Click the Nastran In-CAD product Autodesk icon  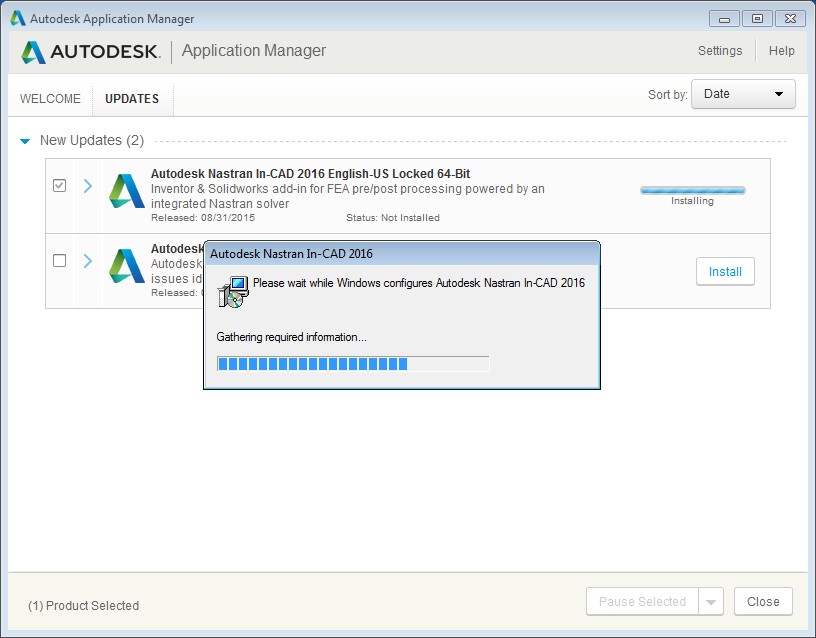[x=126, y=191]
